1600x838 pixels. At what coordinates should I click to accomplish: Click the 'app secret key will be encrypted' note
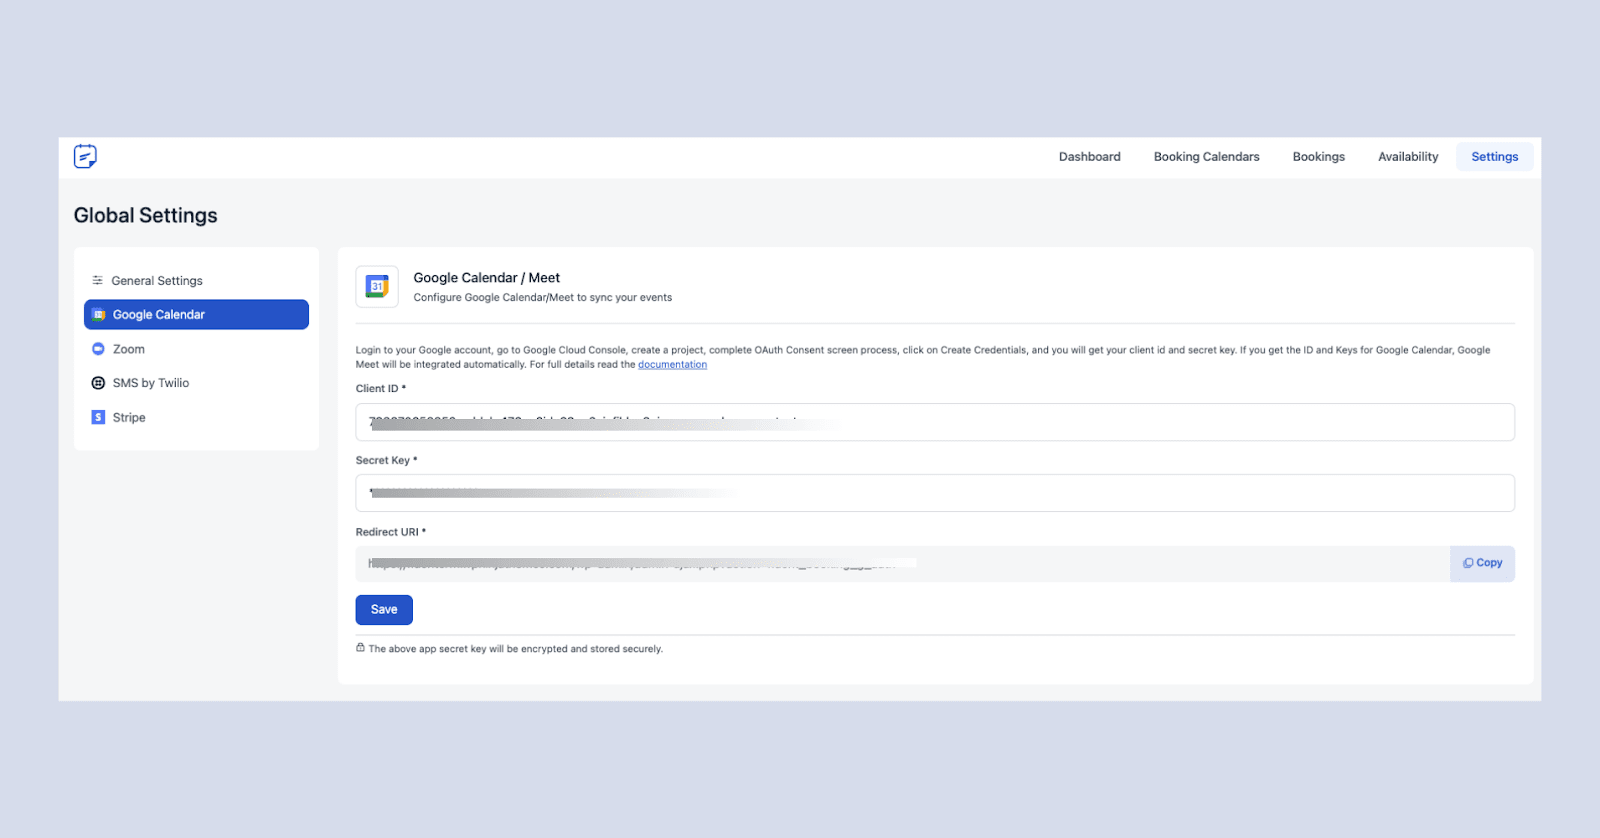[516, 650]
